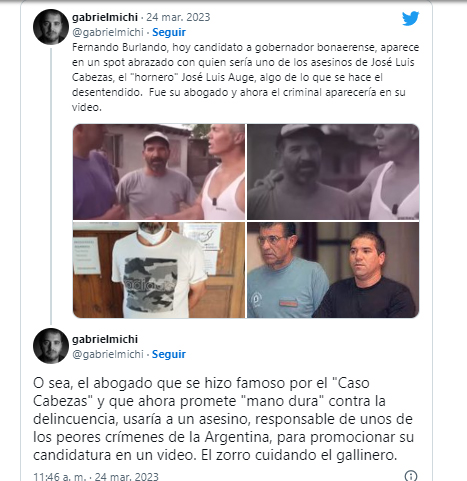The image size is (467, 481).
Task: Click the Twitter bird logo icon
Action: 410,18
